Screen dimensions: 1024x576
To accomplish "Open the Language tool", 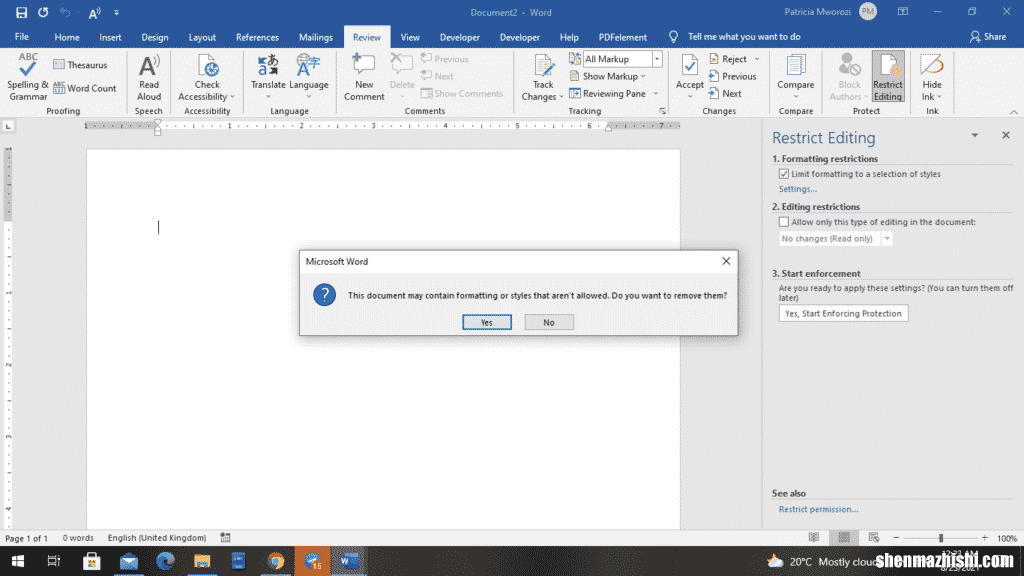I will (308, 76).
